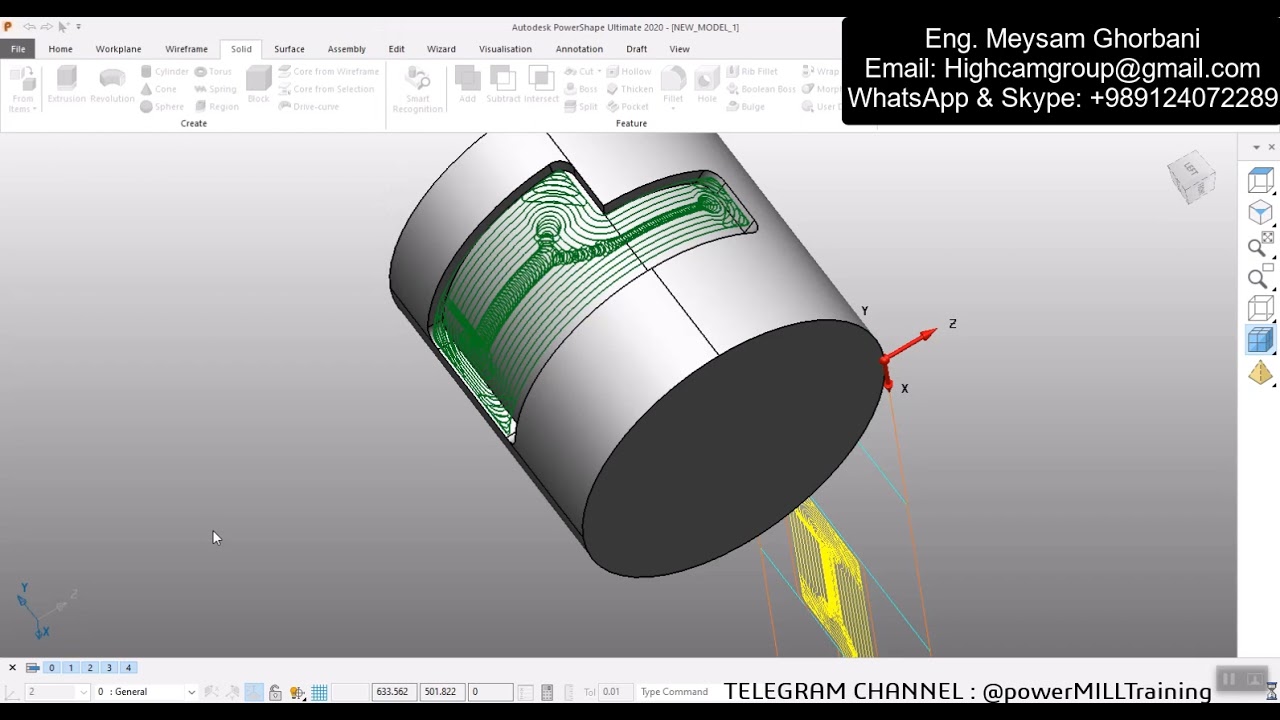The image size is (1280, 720).
Task: Switch to the Surface tab
Action: [x=289, y=49]
